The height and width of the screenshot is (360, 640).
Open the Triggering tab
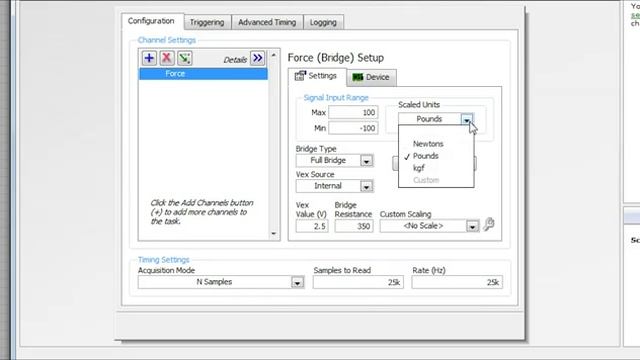click(207, 22)
